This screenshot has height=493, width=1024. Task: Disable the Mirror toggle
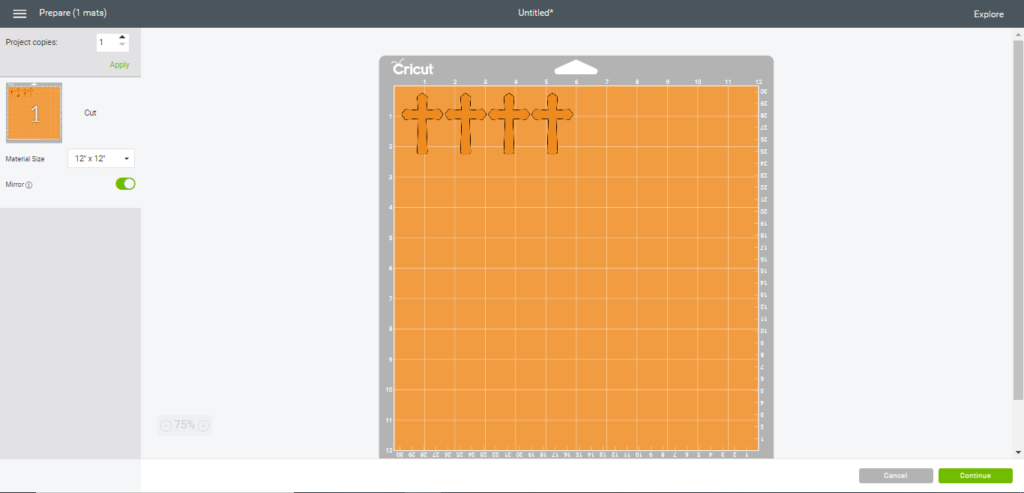click(x=125, y=184)
